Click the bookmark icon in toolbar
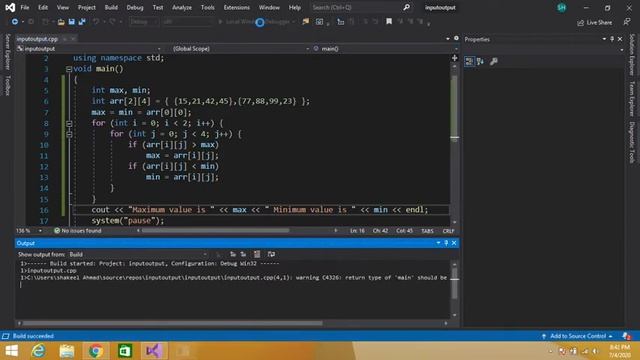 click(x=389, y=22)
